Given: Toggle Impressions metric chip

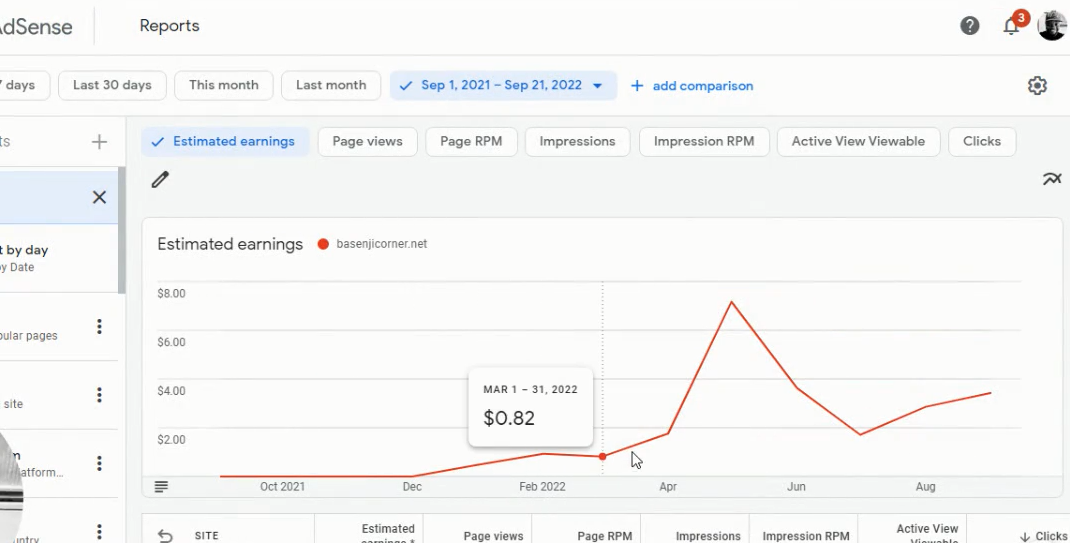Looking at the screenshot, I should pos(577,141).
